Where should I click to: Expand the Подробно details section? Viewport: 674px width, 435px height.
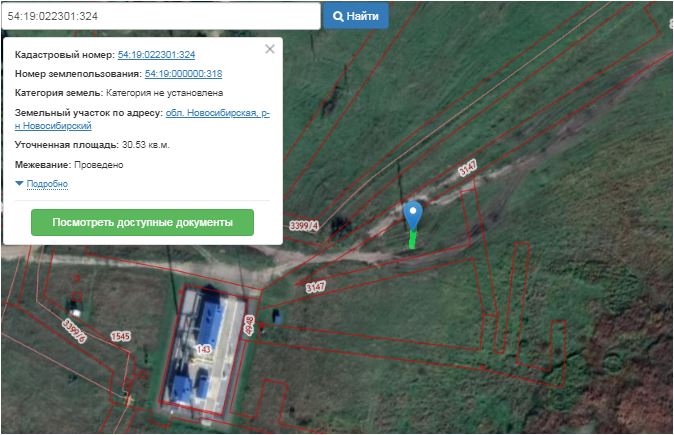pos(47,184)
